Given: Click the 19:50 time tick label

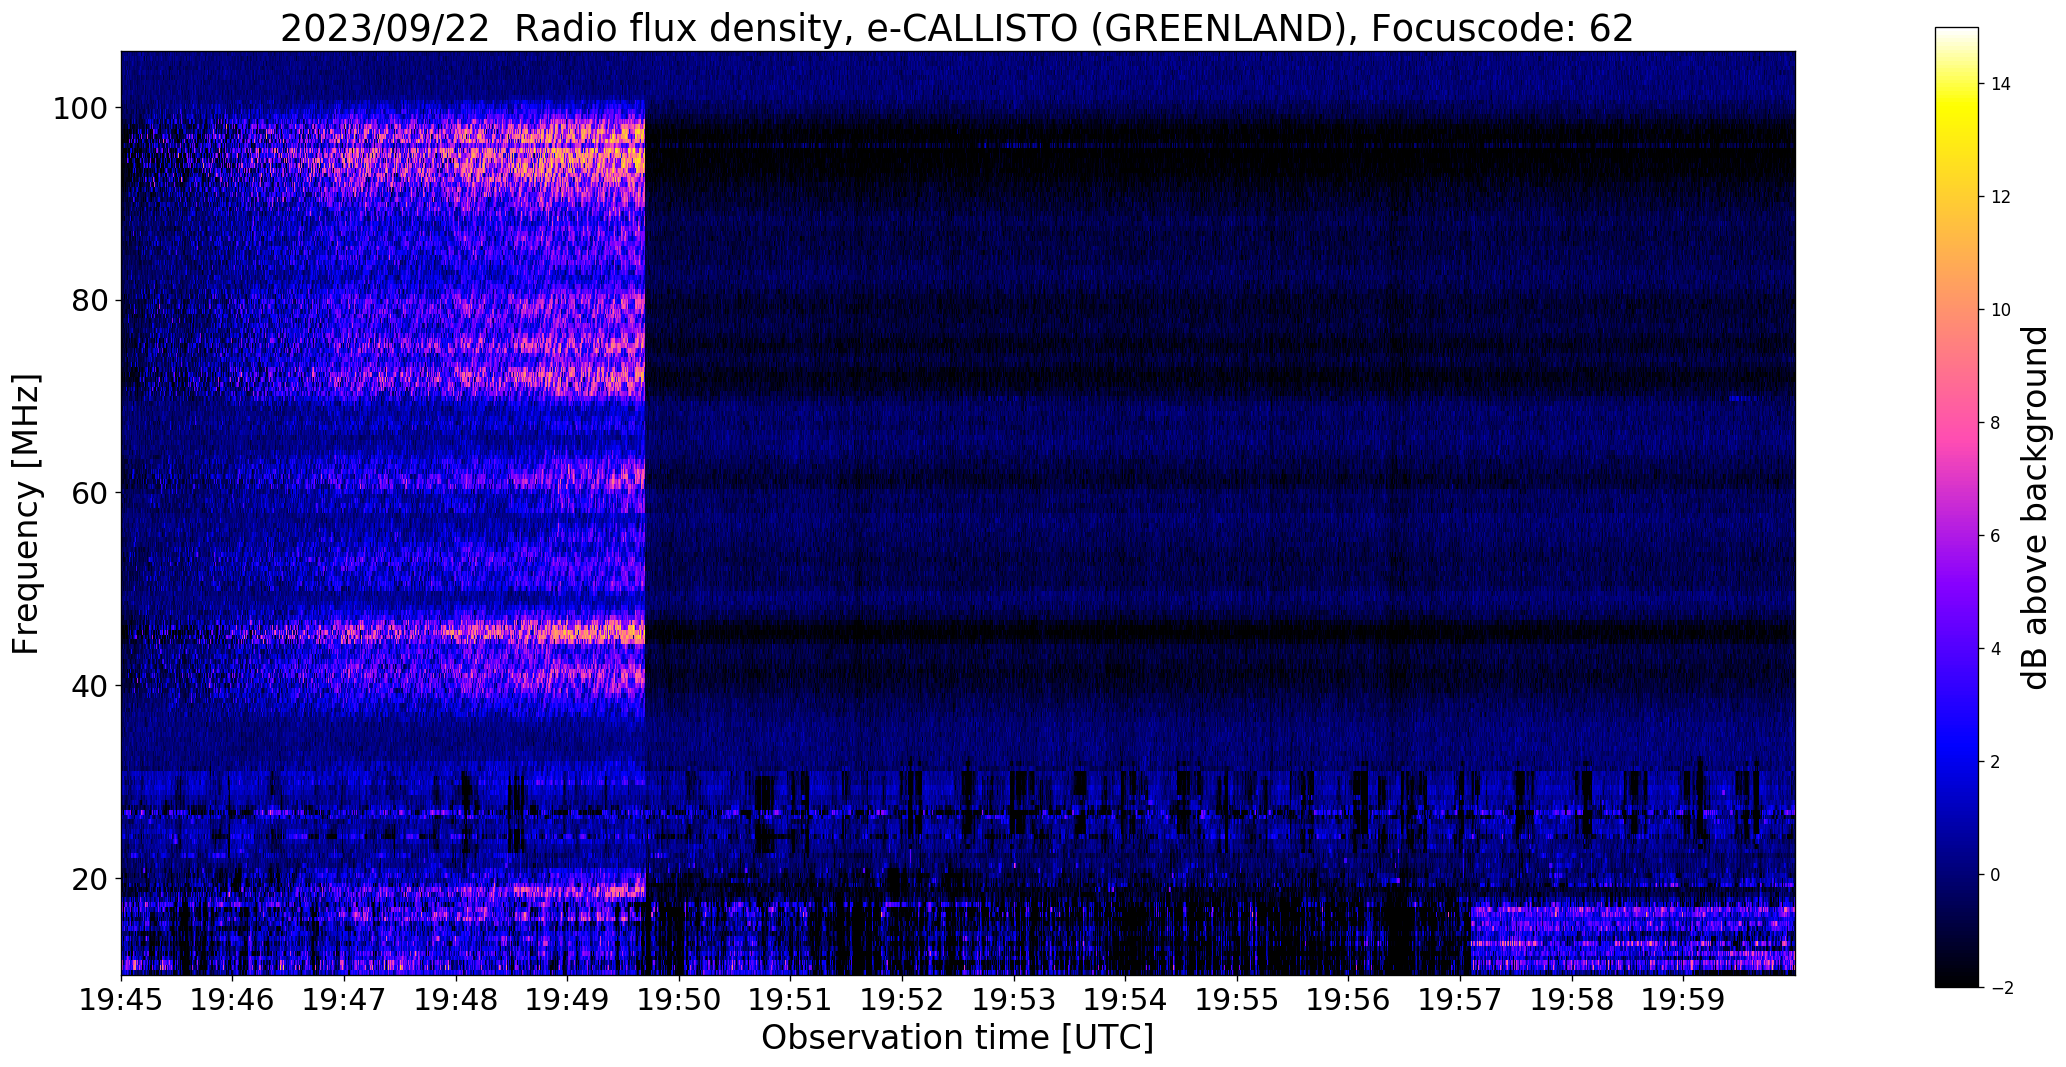Looking at the screenshot, I should [679, 999].
